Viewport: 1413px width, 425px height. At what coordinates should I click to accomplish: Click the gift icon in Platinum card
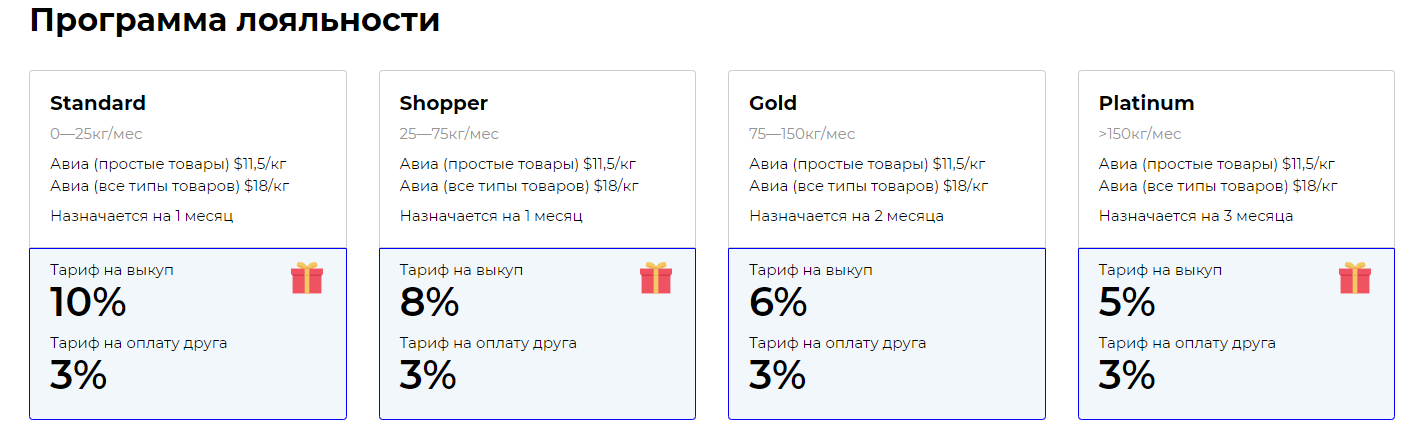tap(1355, 278)
